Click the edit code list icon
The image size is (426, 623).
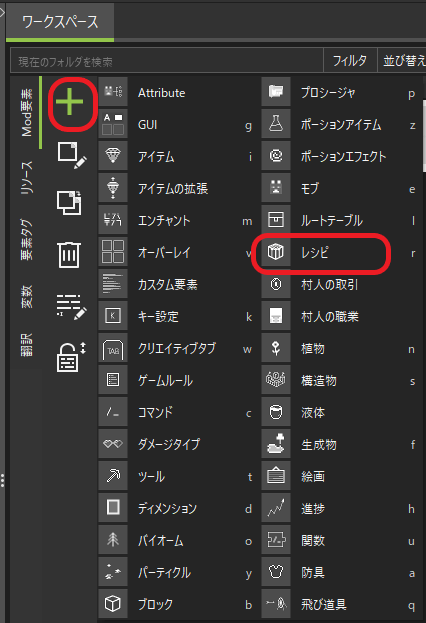(71, 307)
